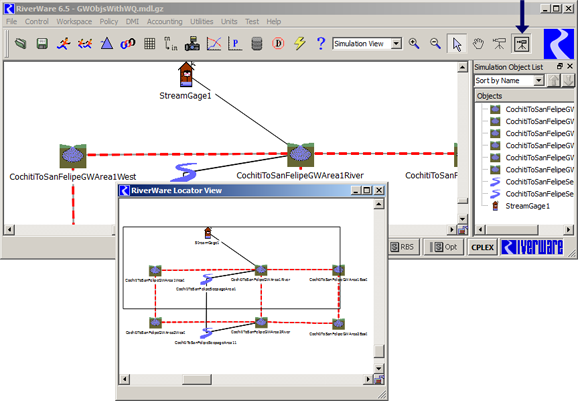
Task: Select StreamGage1 in the object list
Action: click(x=527, y=206)
